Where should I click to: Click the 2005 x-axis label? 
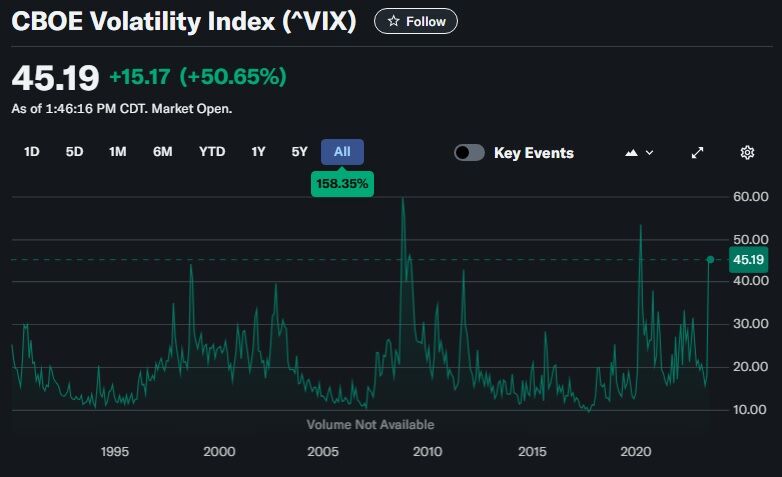click(323, 452)
